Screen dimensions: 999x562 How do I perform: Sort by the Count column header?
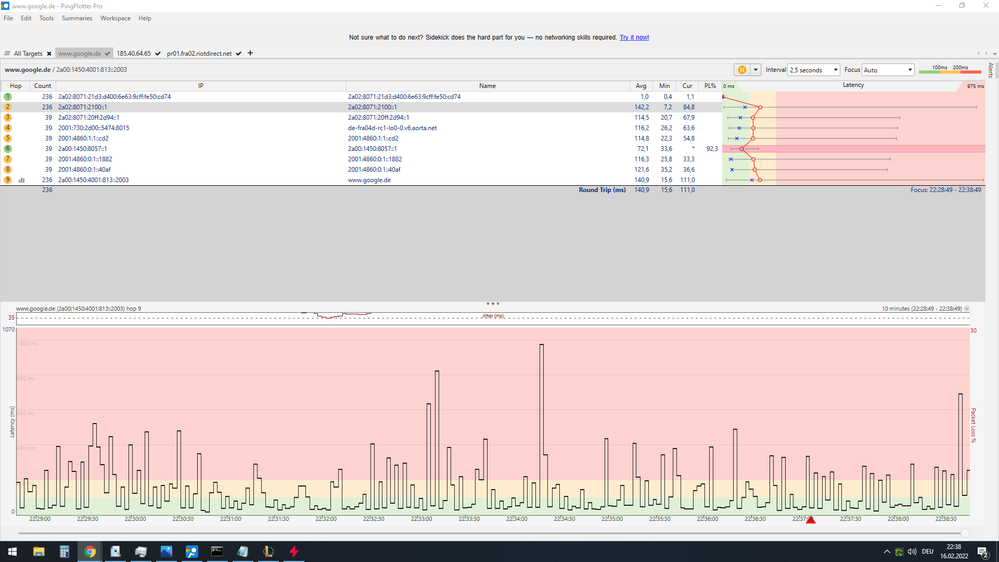(x=43, y=86)
